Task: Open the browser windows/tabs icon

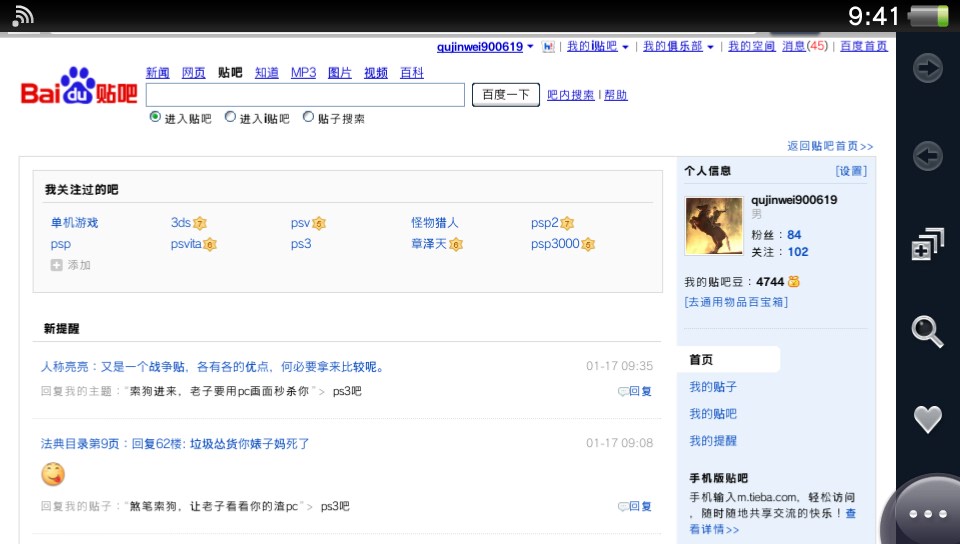Action: coord(928,244)
